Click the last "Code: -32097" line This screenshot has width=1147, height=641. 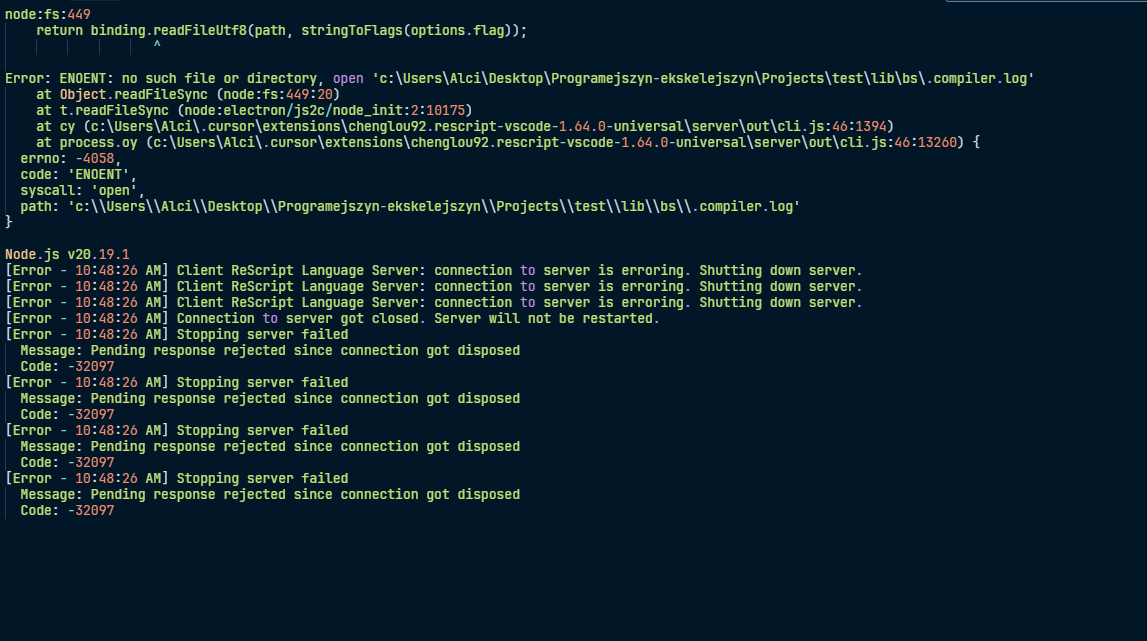point(67,510)
